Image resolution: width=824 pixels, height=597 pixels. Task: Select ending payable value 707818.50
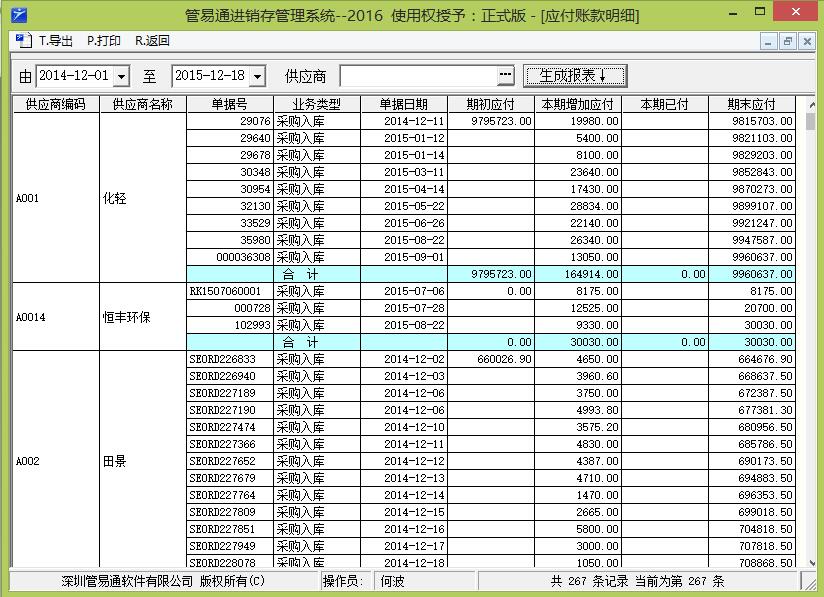[x=751, y=546]
